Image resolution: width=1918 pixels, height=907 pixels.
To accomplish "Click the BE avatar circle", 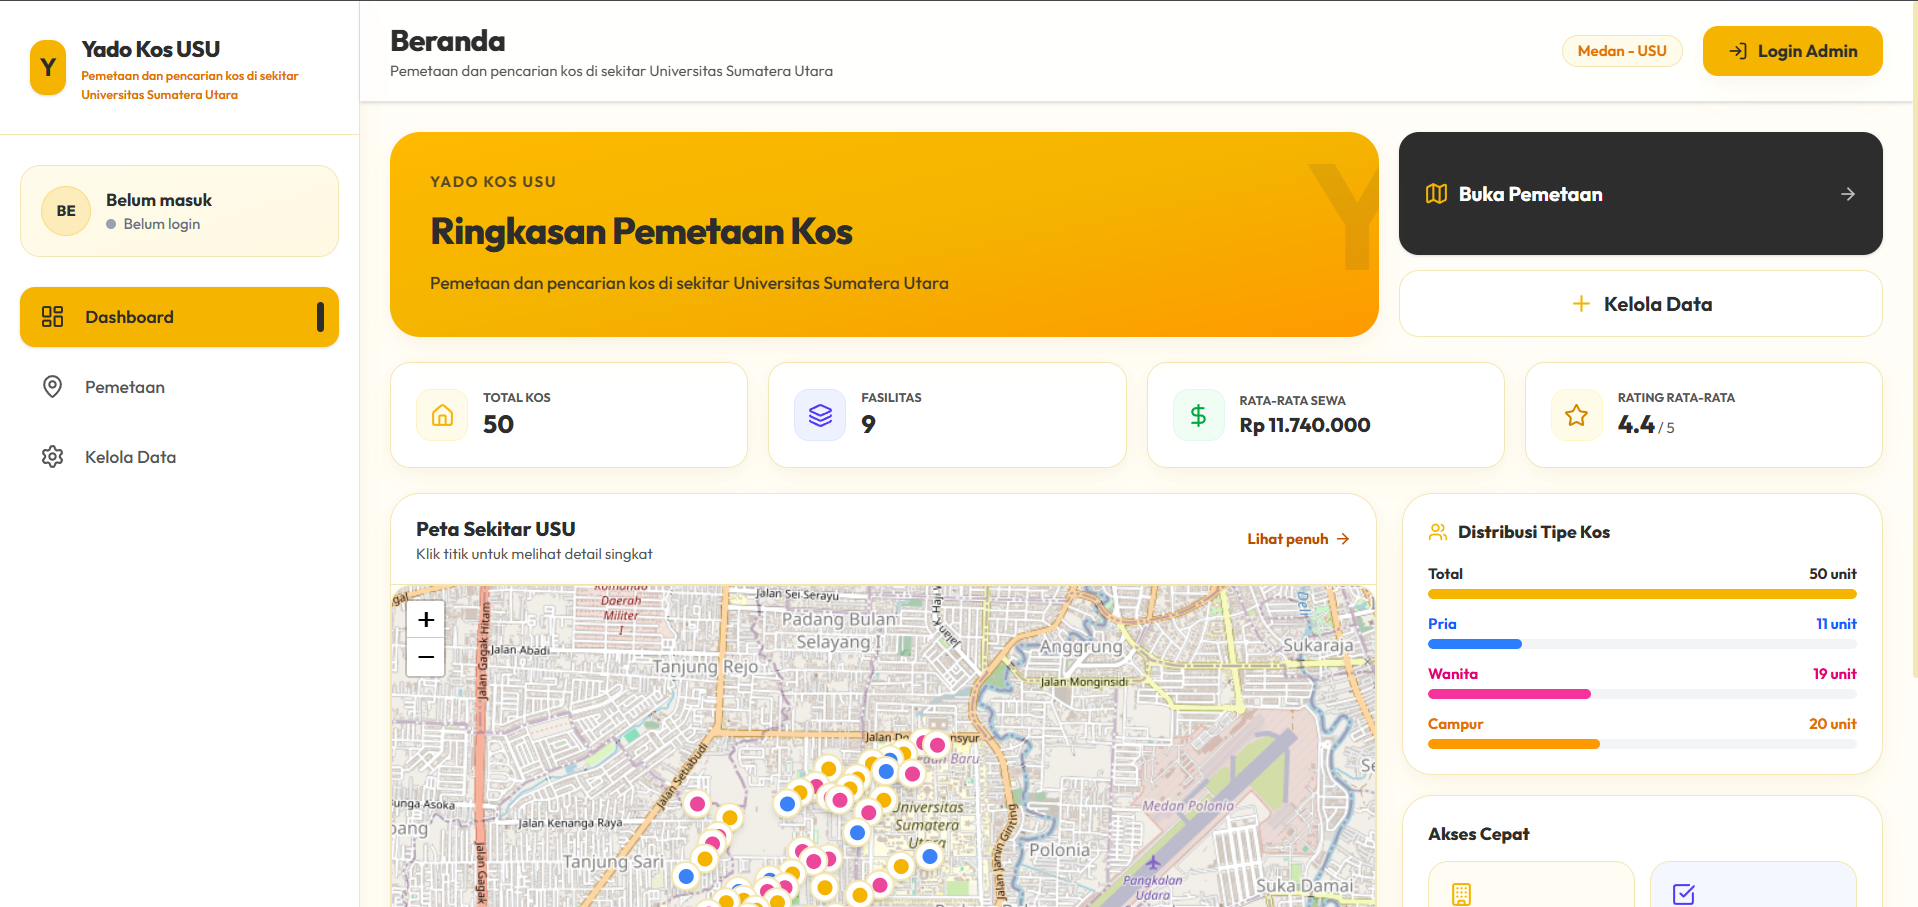I will (x=66, y=211).
